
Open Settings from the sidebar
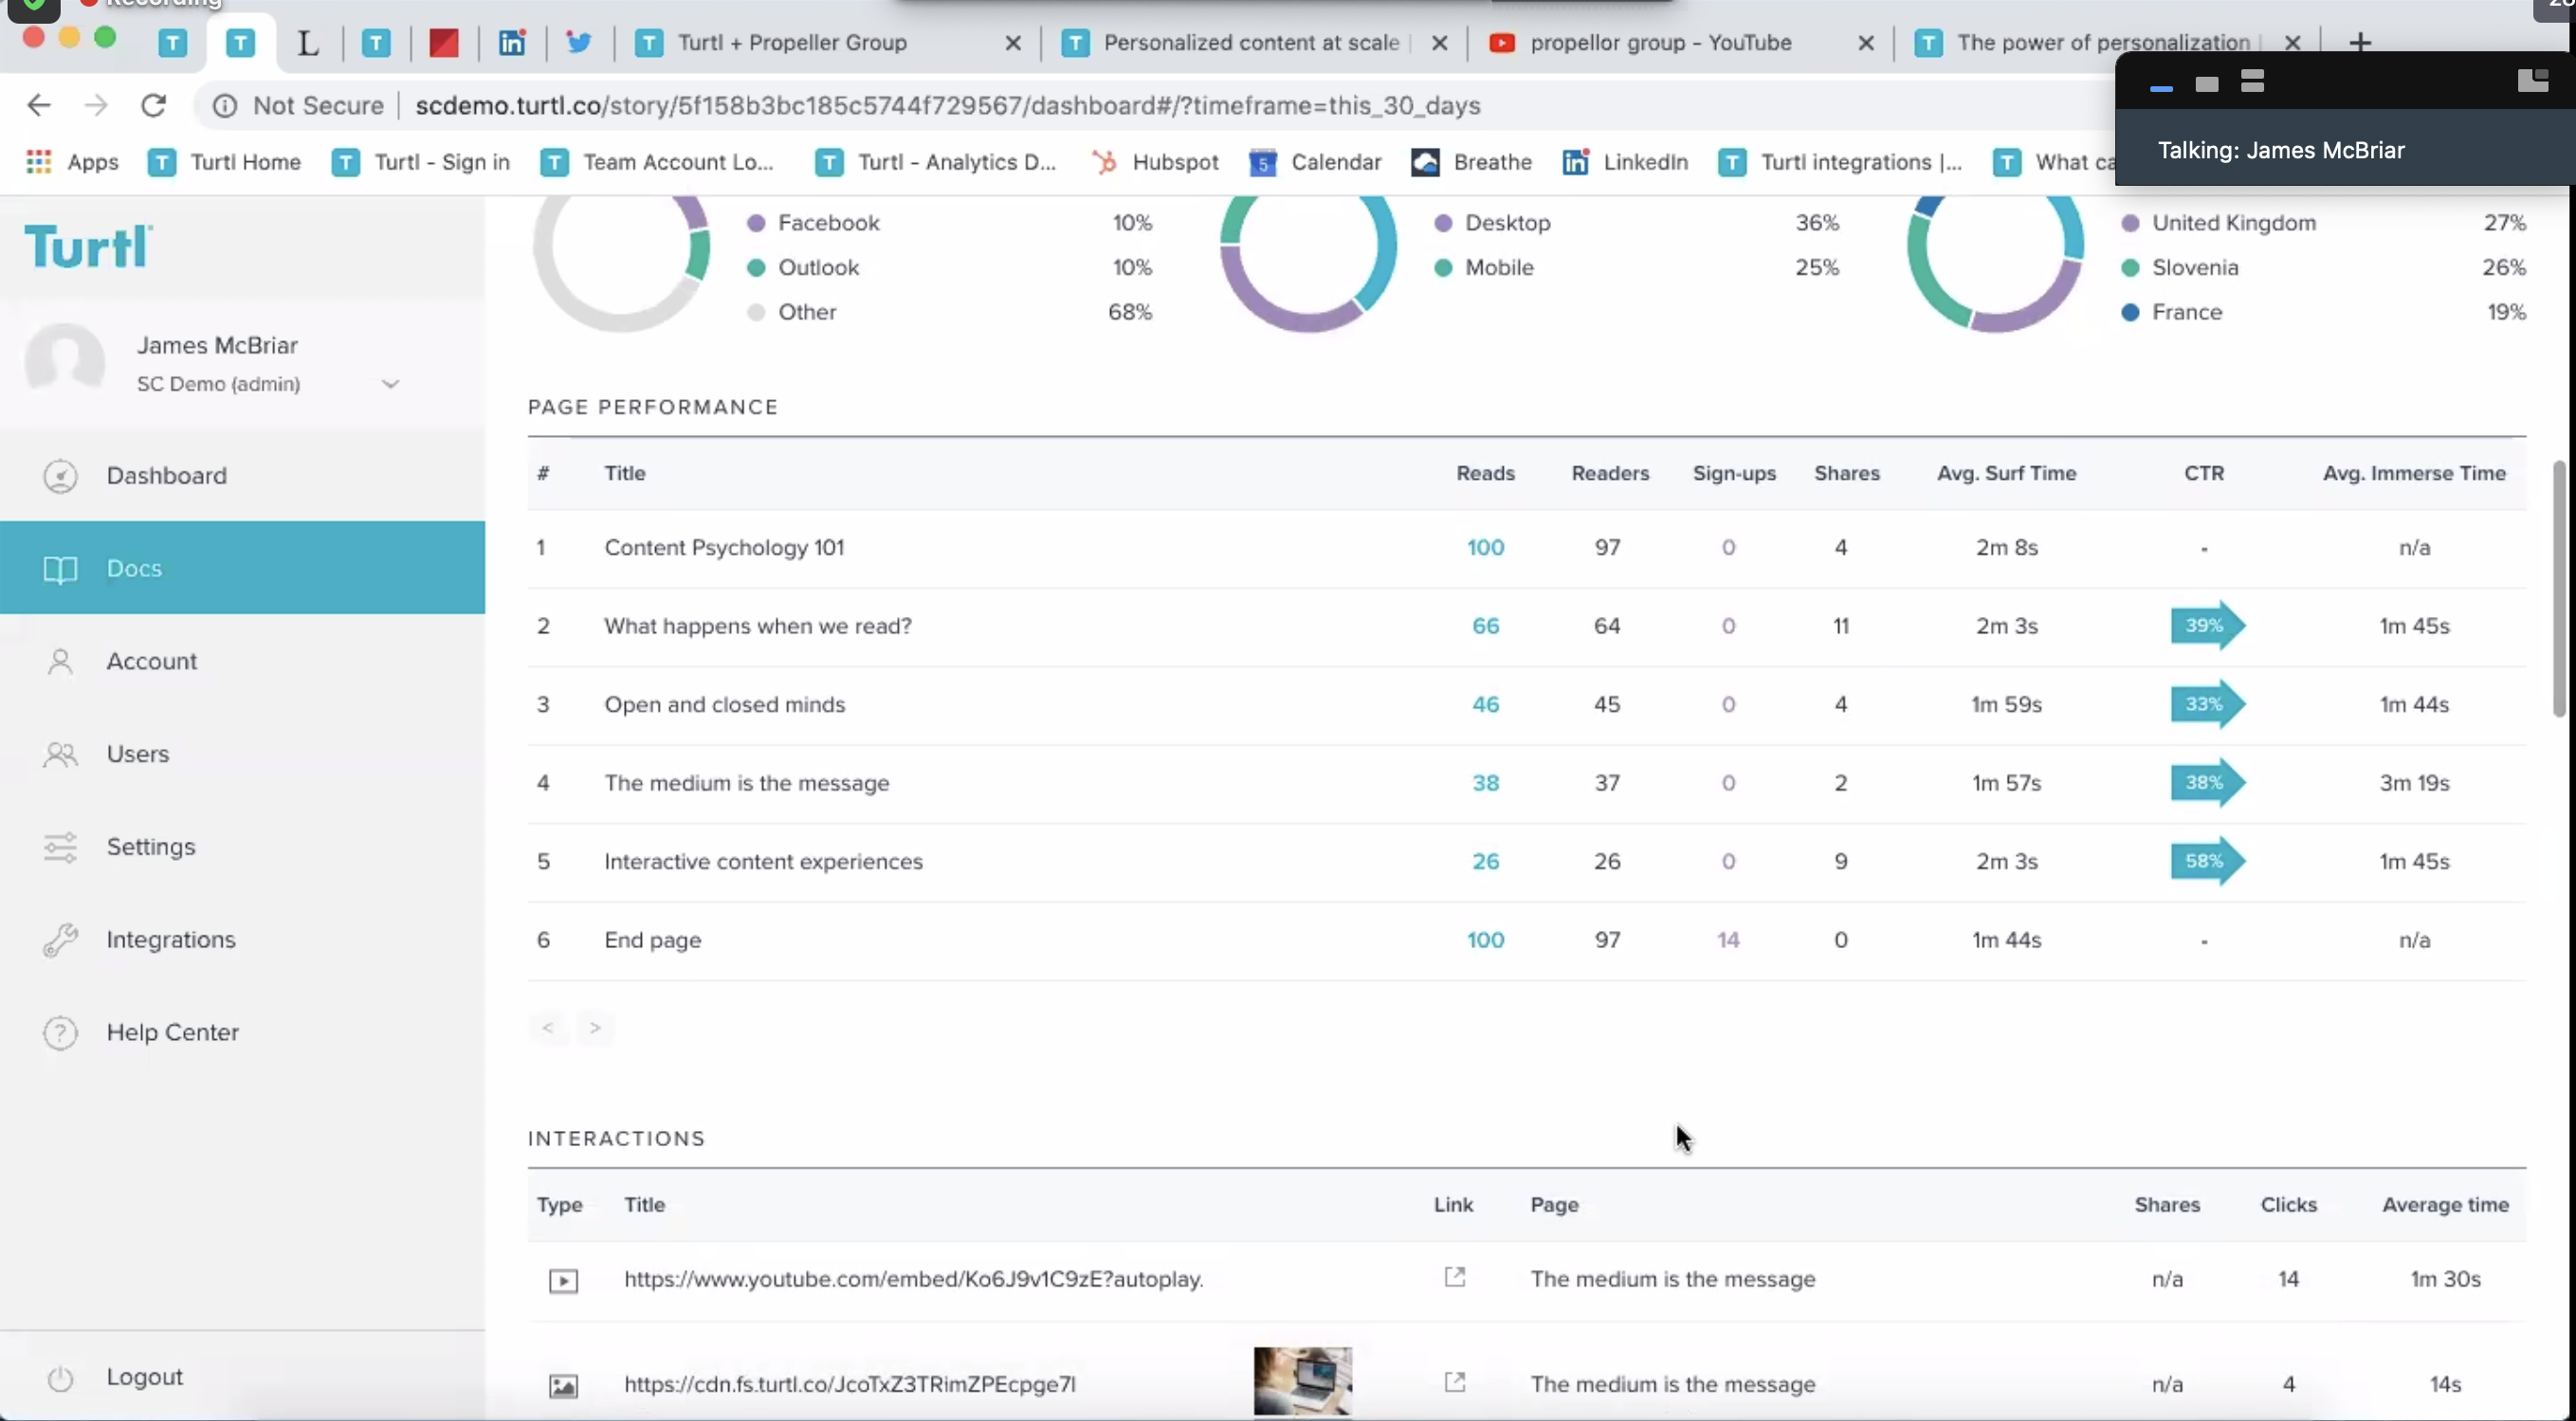(x=151, y=846)
